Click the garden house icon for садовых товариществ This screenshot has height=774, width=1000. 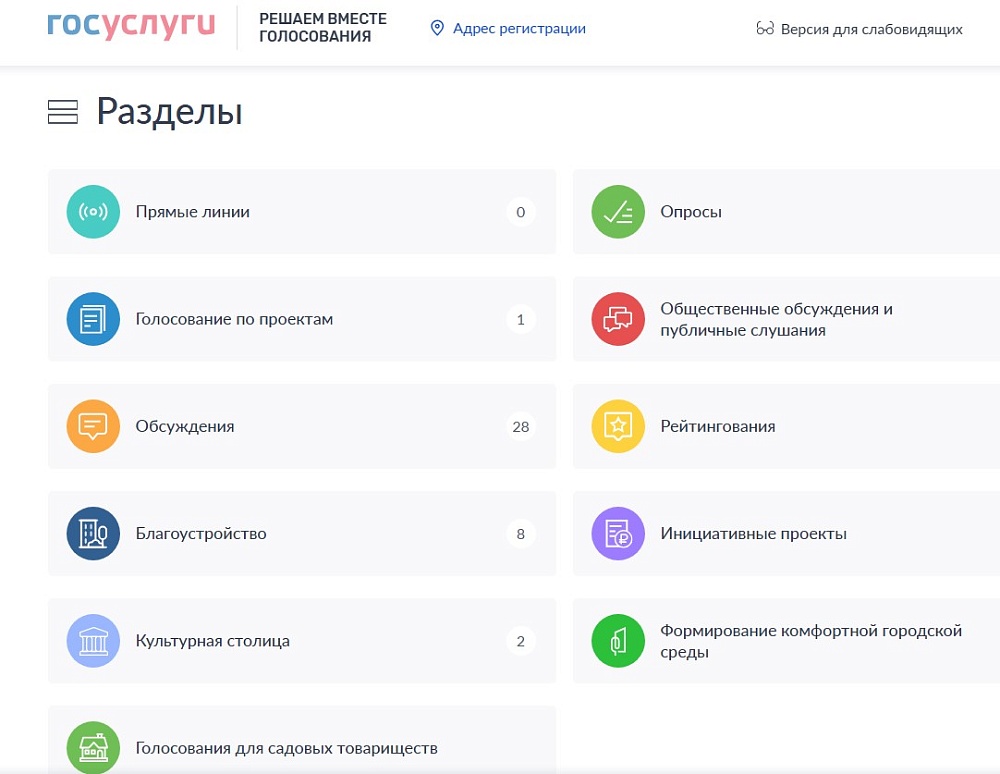point(93,747)
